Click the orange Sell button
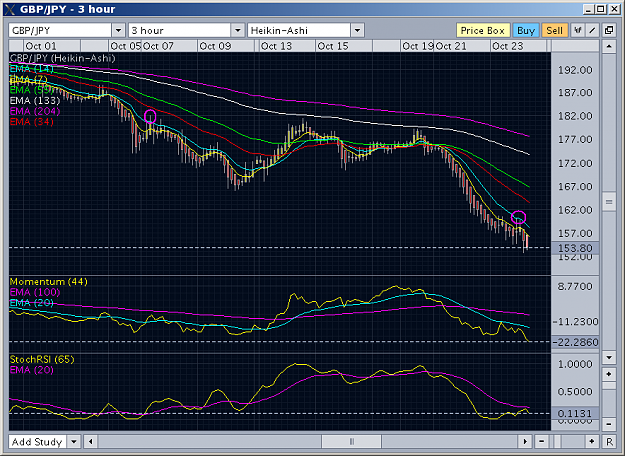The image size is (625, 456). click(x=554, y=30)
